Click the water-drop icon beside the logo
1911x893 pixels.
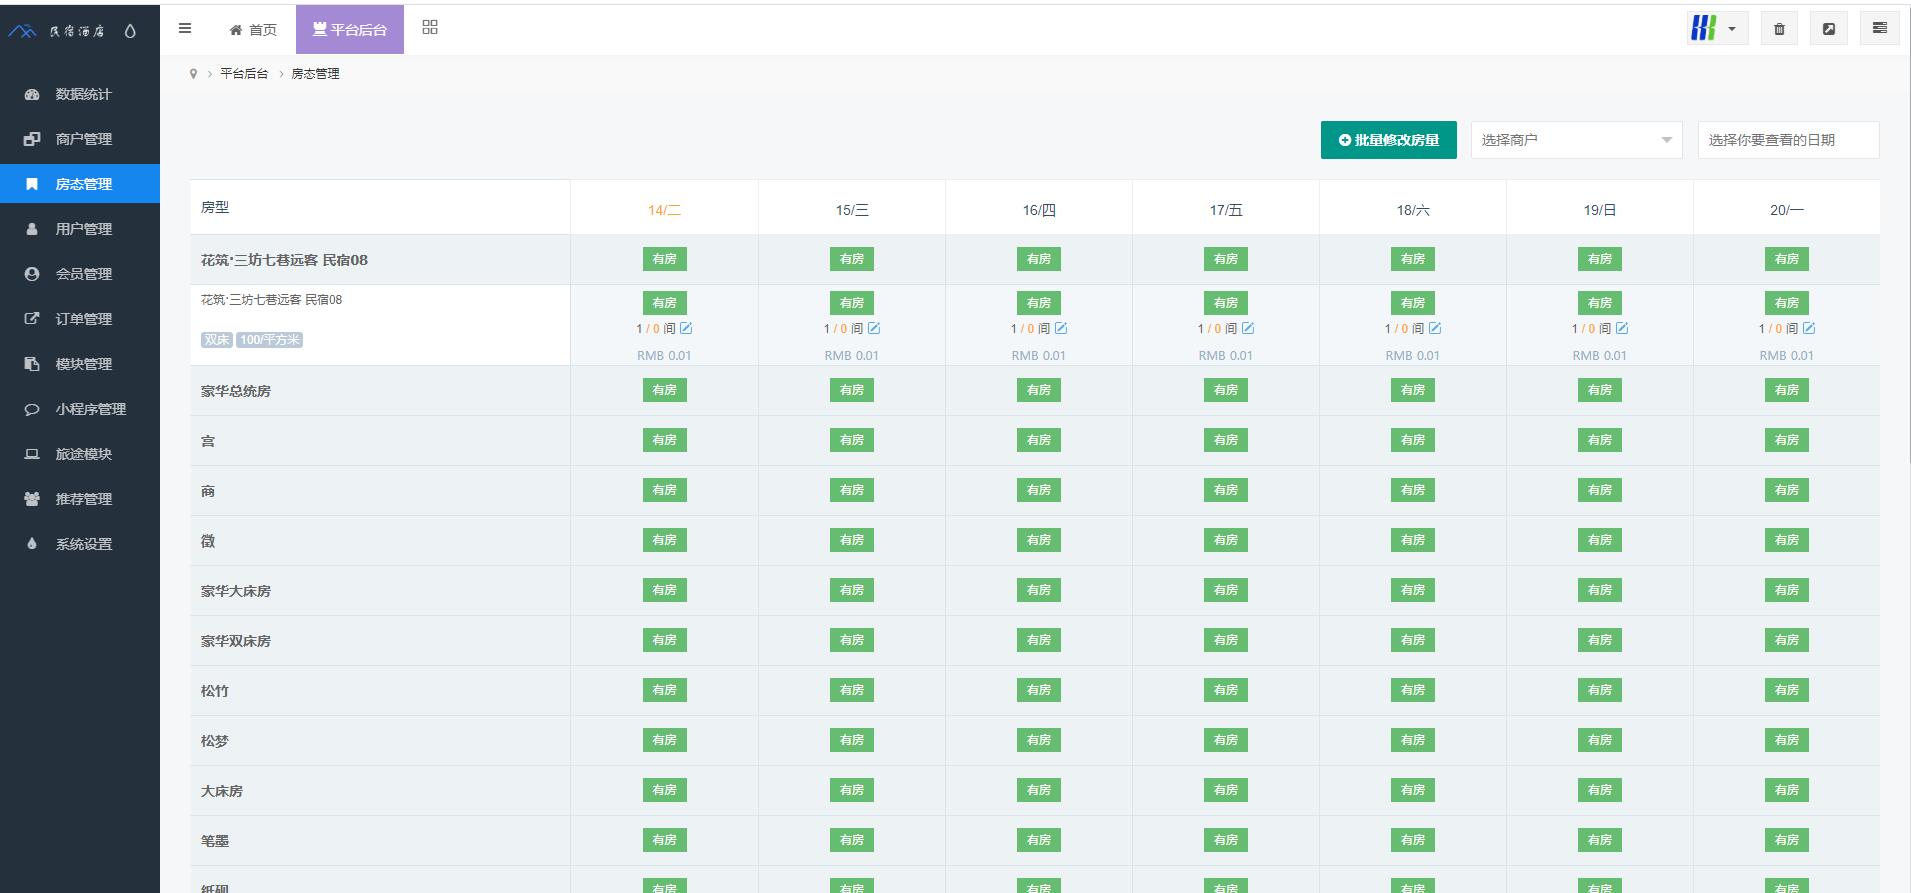[x=130, y=31]
